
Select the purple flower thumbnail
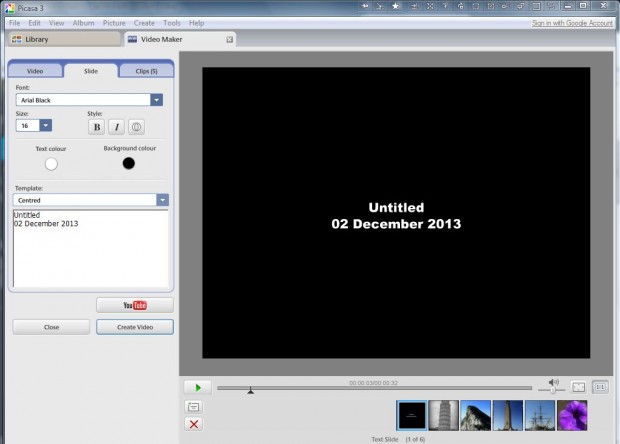[572, 415]
